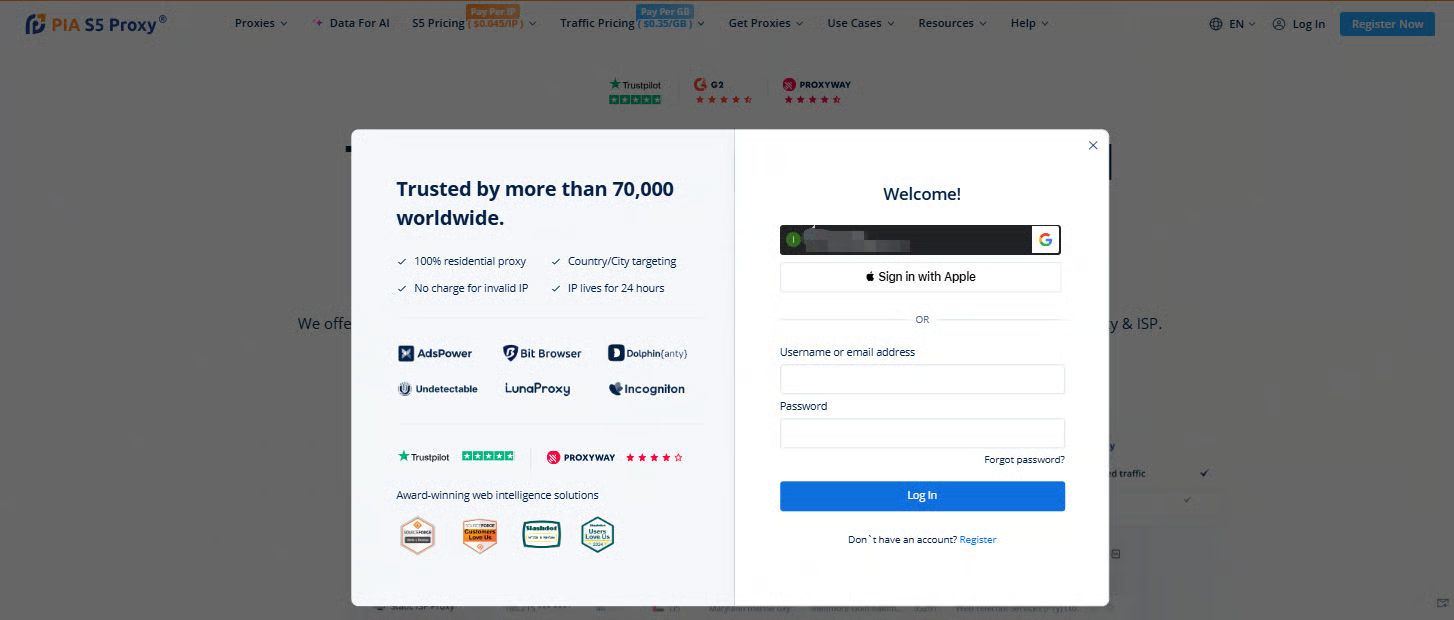
Task: Open the Resources dropdown
Action: (x=952, y=23)
